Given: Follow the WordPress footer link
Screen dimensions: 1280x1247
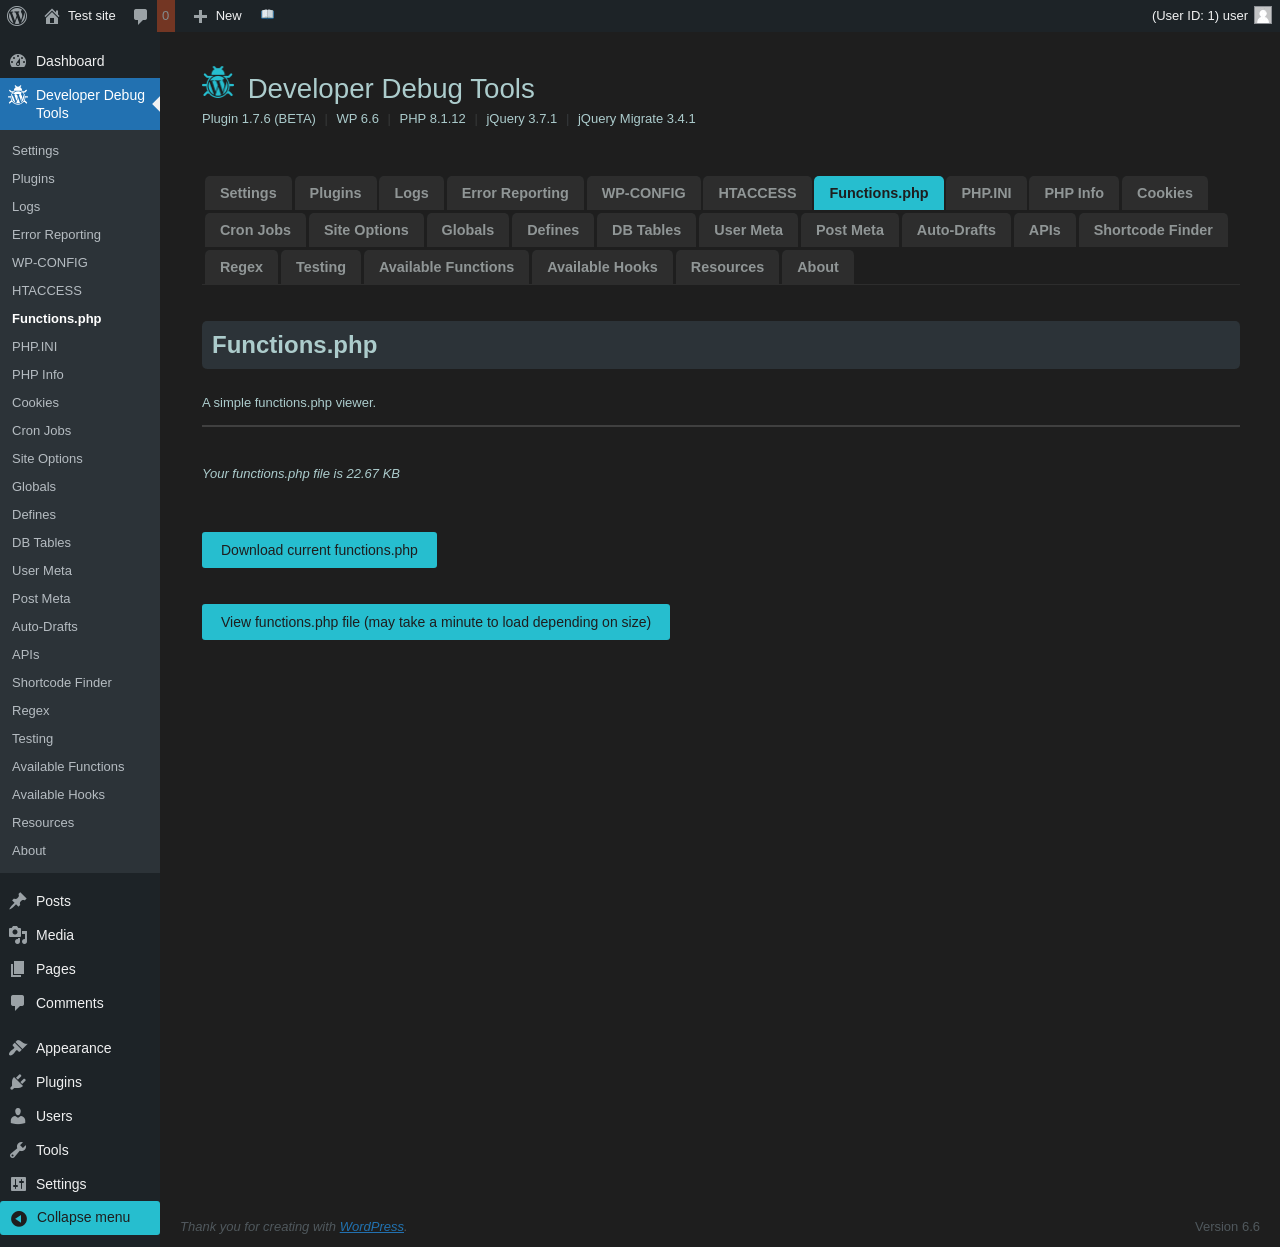Looking at the screenshot, I should [371, 1227].
